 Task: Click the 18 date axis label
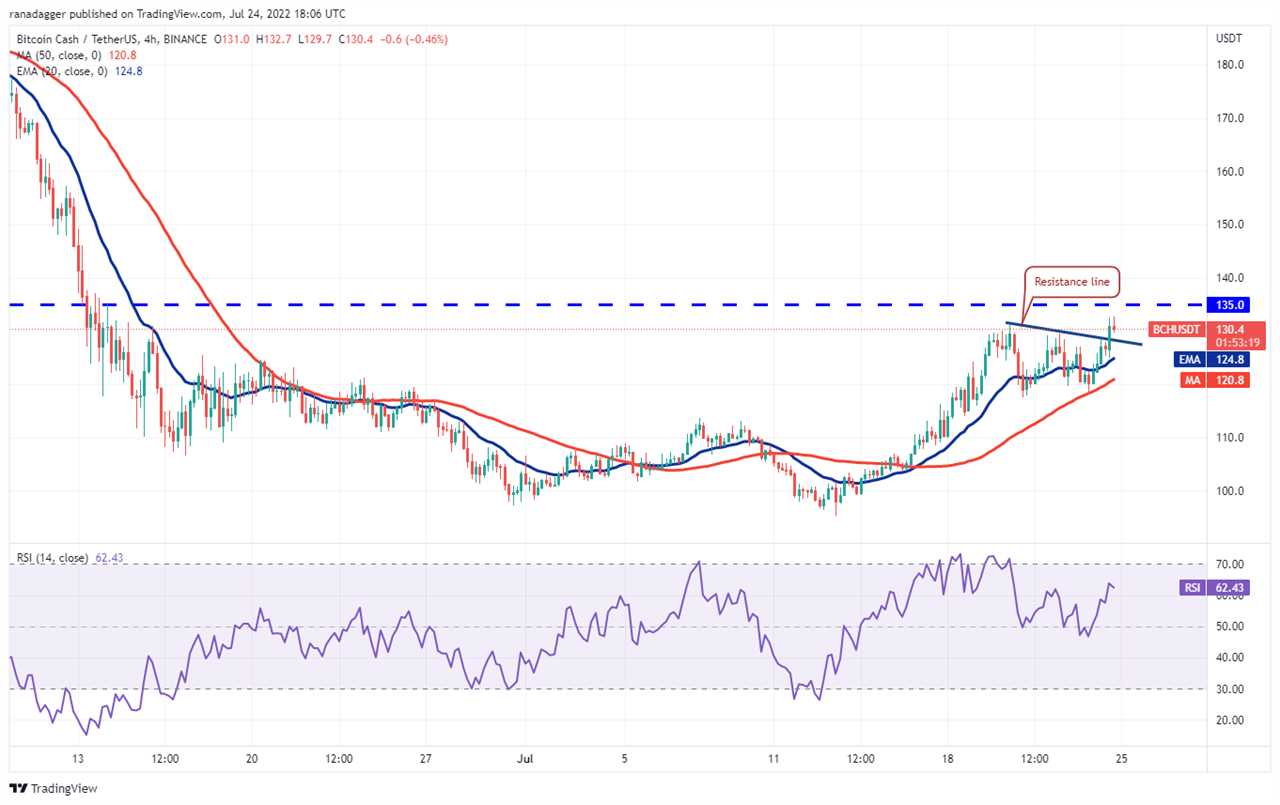click(947, 760)
